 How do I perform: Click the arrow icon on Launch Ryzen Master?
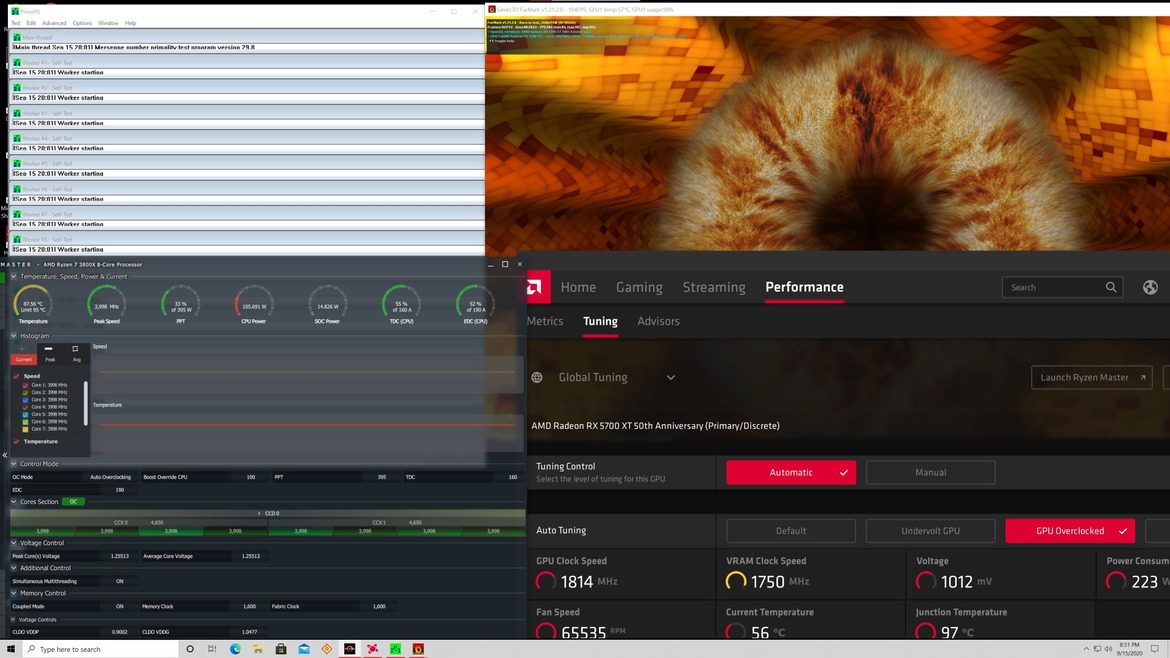[x=1142, y=377]
